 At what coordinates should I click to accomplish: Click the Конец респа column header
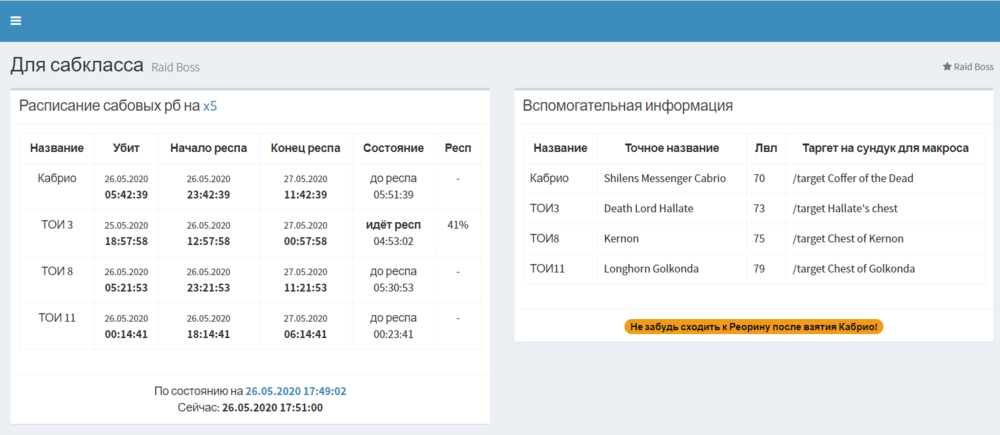click(x=306, y=148)
